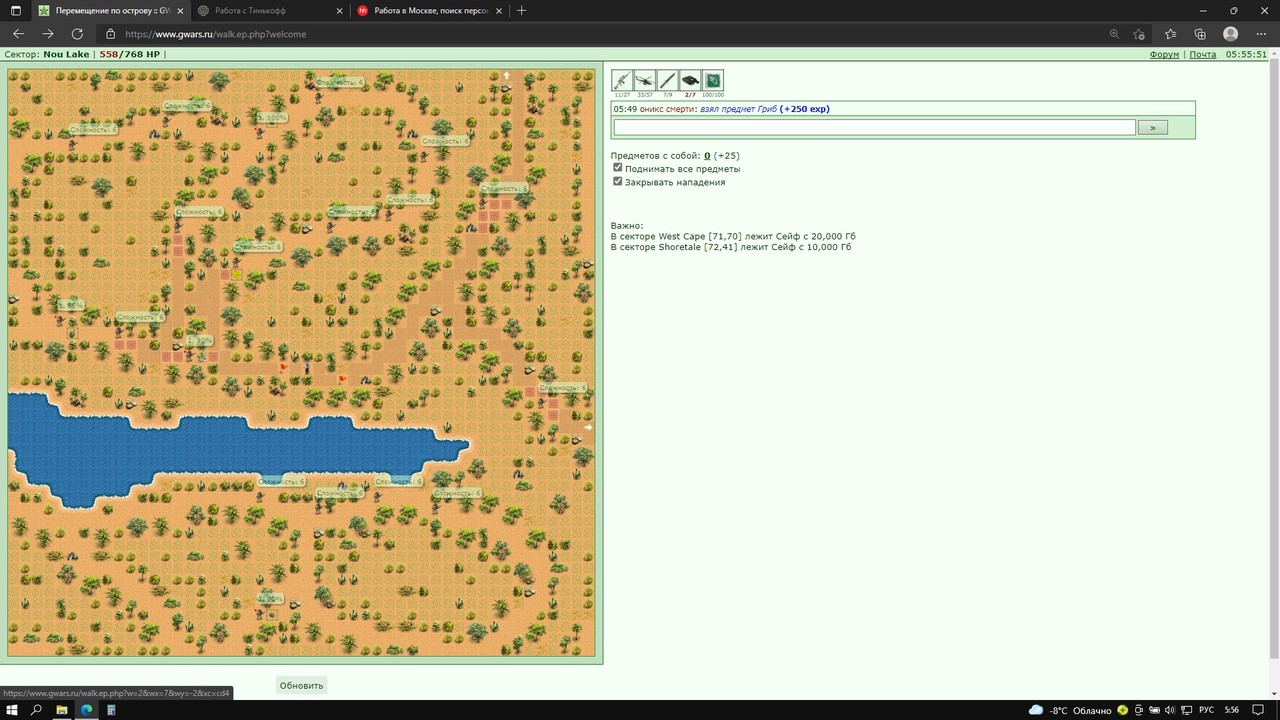Open the tab actions menu icon
The width and height of the screenshot is (1280, 720).
click(15, 10)
